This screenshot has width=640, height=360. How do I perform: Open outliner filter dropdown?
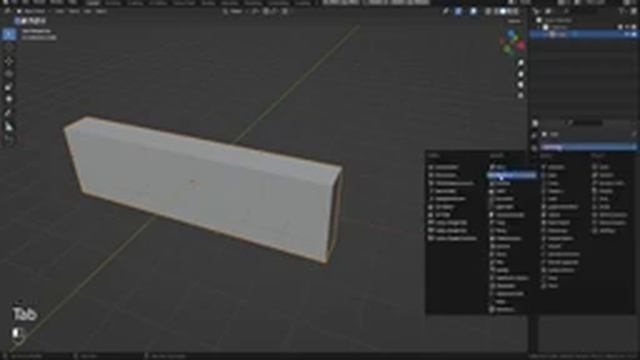(623, 11)
